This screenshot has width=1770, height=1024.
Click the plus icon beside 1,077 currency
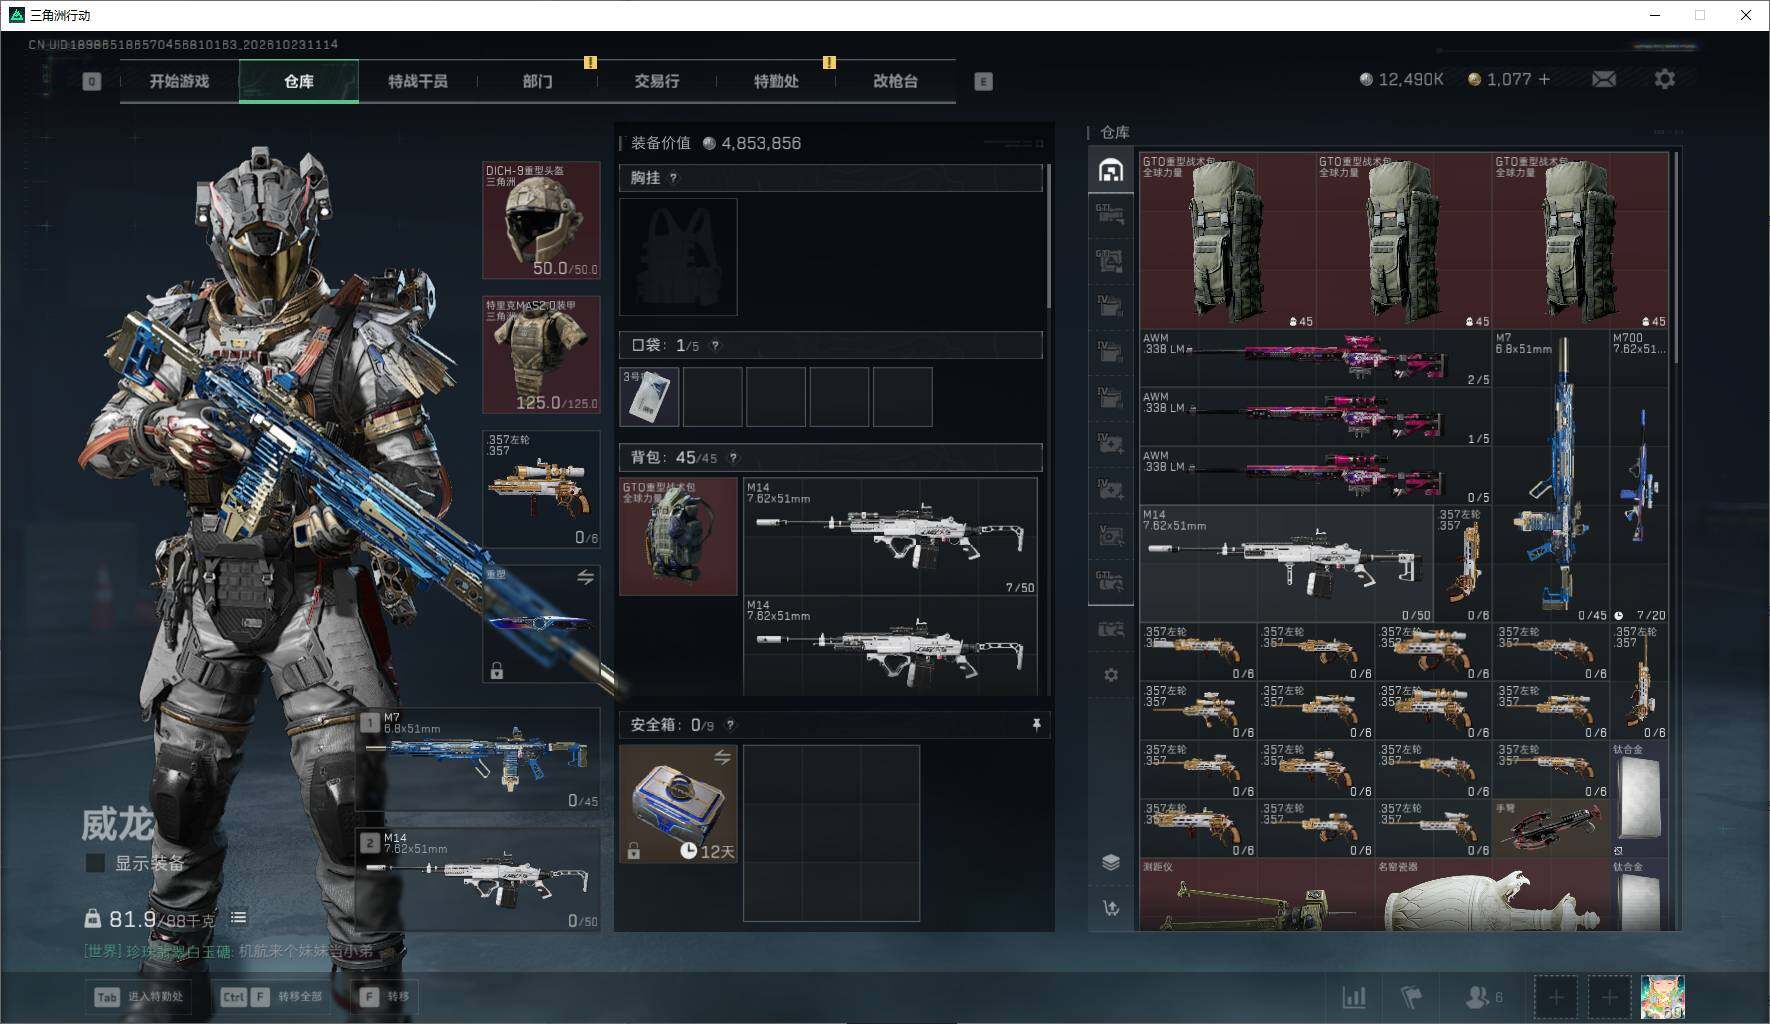(x=1545, y=79)
